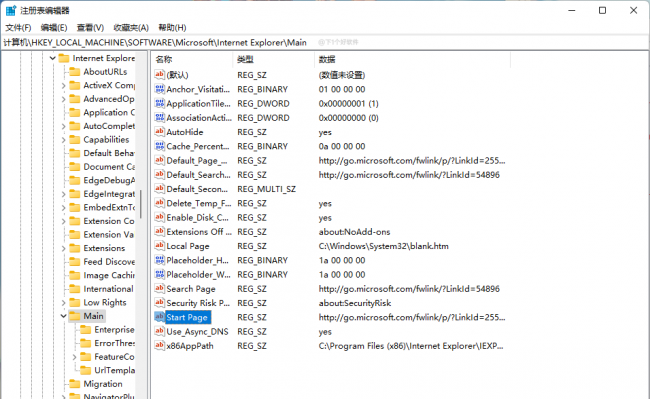Maximize the Registry Editor window

point(602,10)
